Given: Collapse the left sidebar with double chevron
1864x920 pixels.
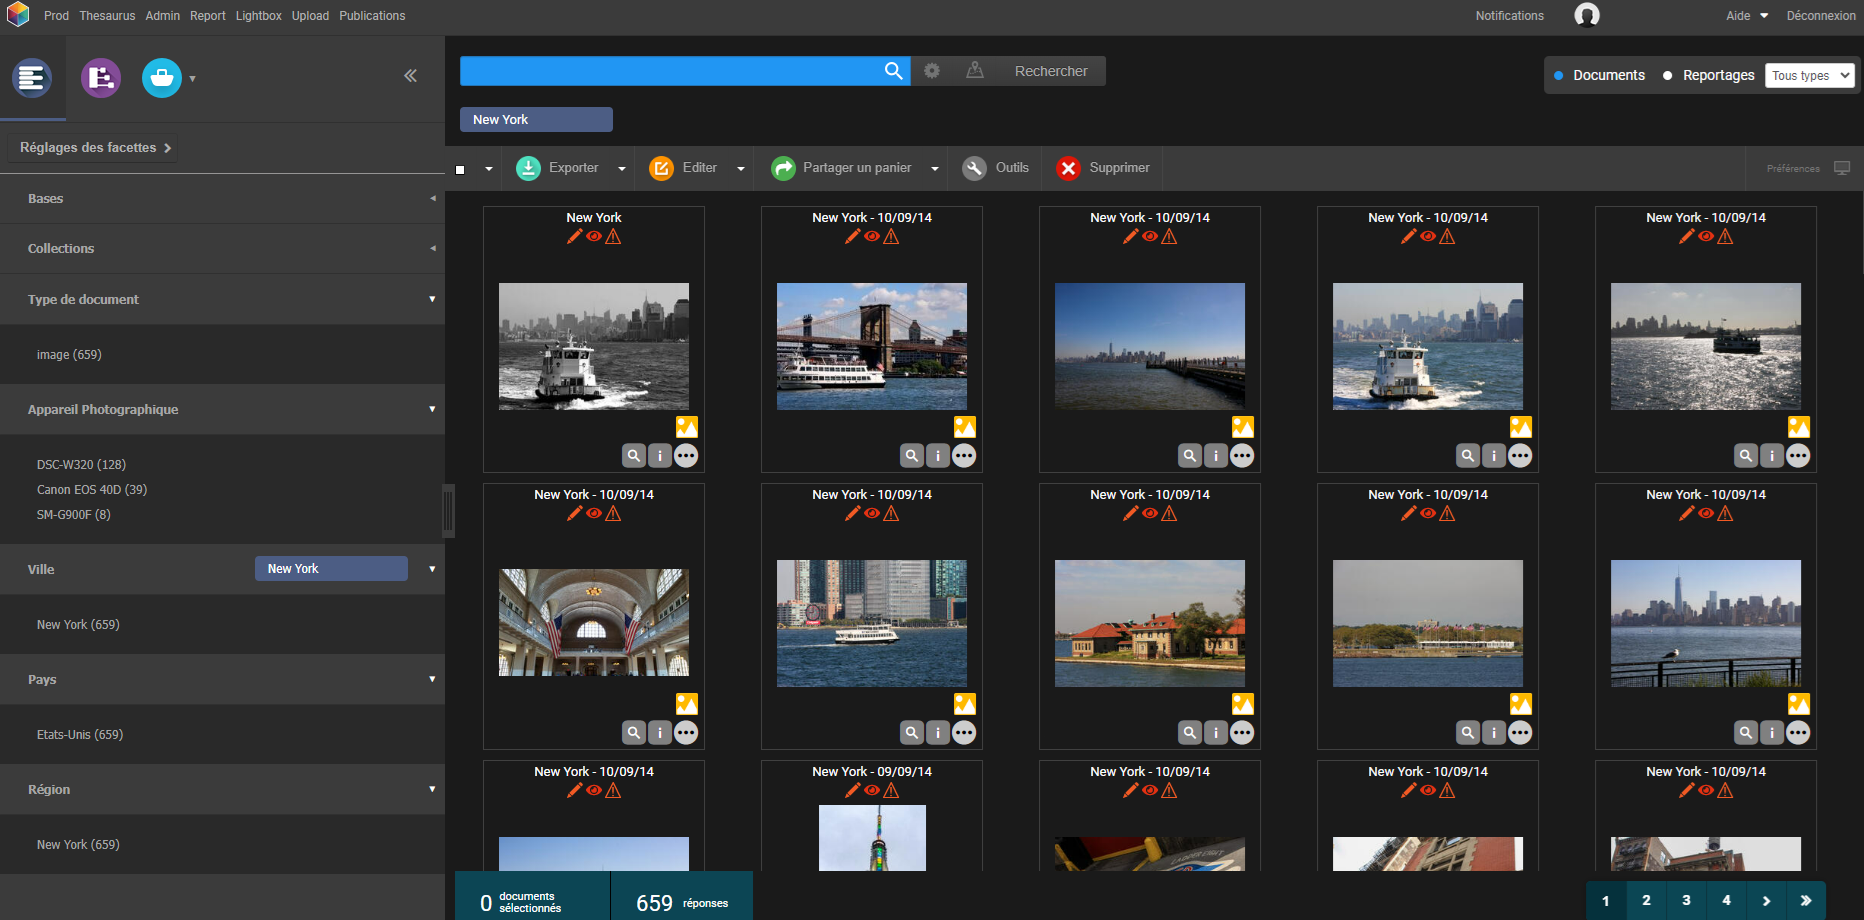Looking at the screenshot, I should (410, 76).
